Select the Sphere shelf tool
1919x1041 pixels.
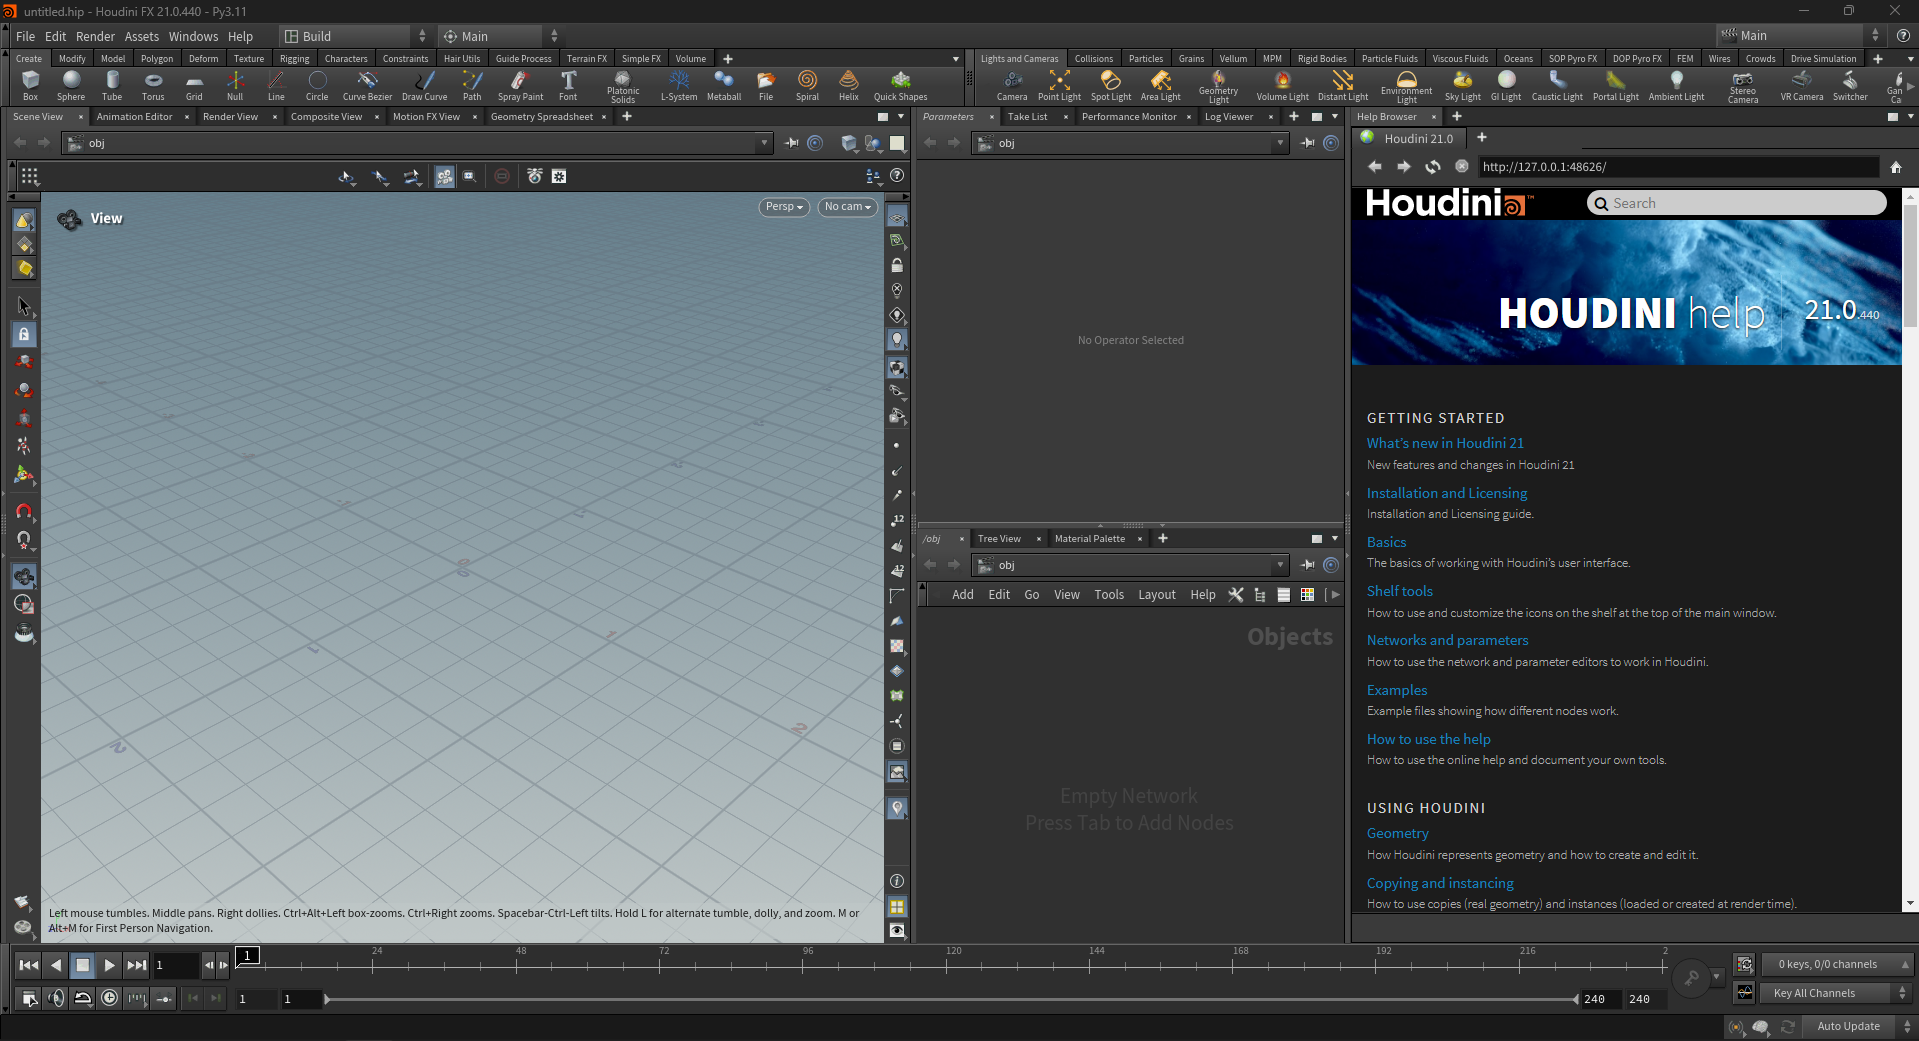click(71, 85)
